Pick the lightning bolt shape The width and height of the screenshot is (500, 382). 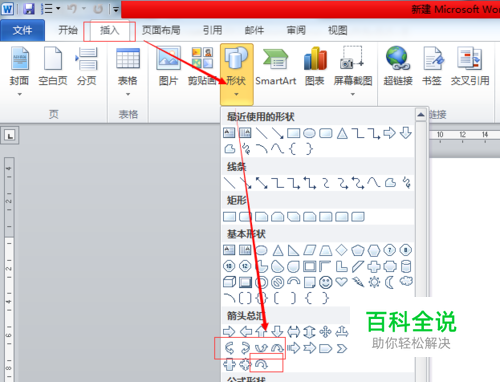point(358,282)
